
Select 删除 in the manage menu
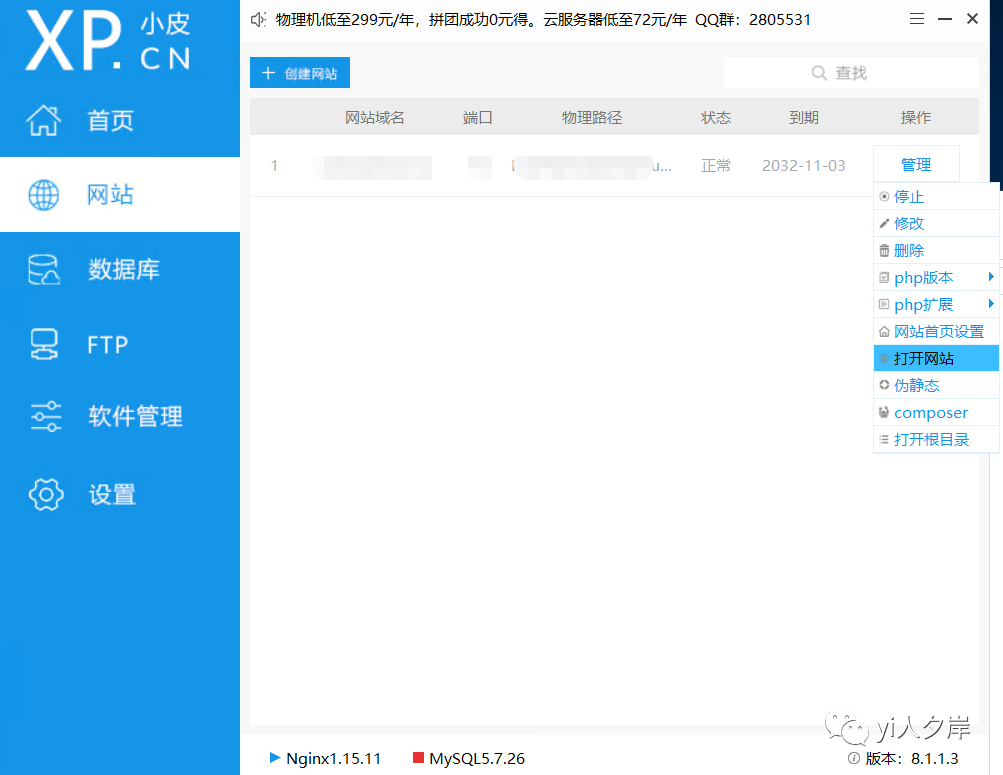coord(936,250)
